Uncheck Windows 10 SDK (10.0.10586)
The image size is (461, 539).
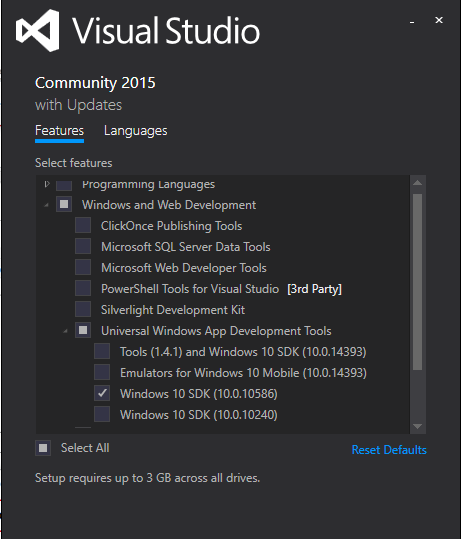click(x=102, y=393)
